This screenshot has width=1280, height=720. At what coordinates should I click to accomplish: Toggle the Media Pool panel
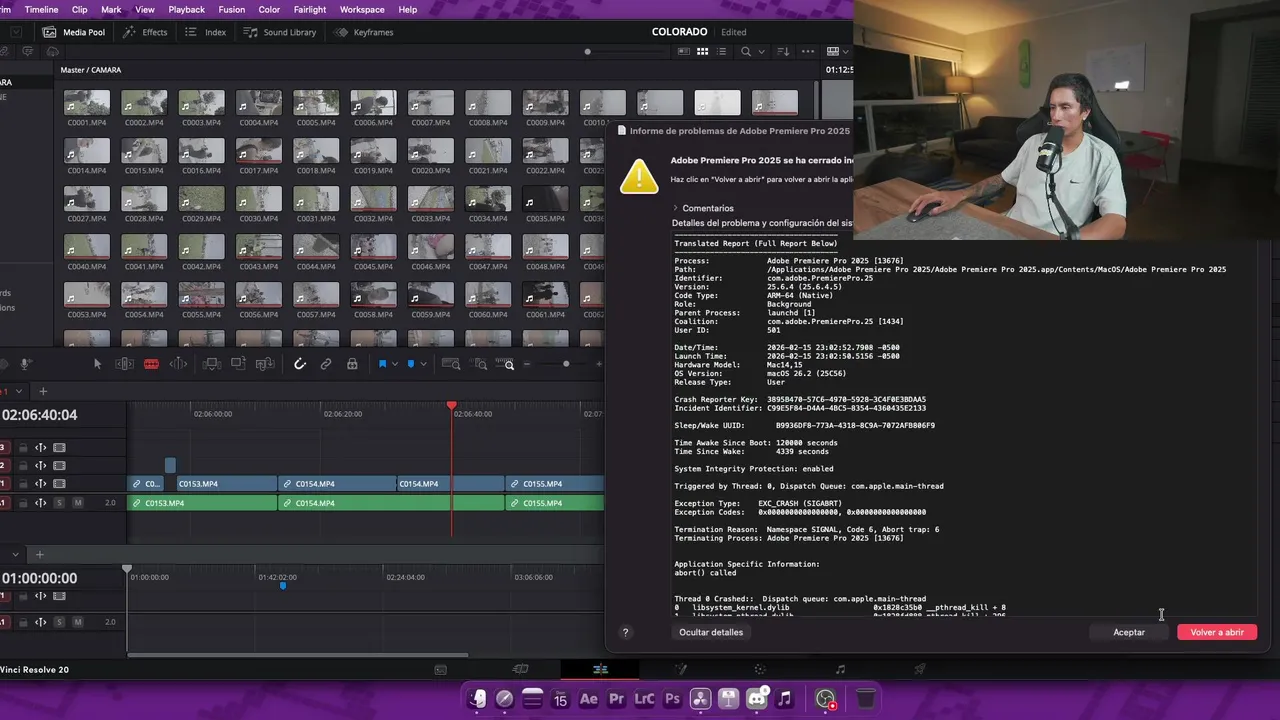pyautogui.click(x=74, y=32)
